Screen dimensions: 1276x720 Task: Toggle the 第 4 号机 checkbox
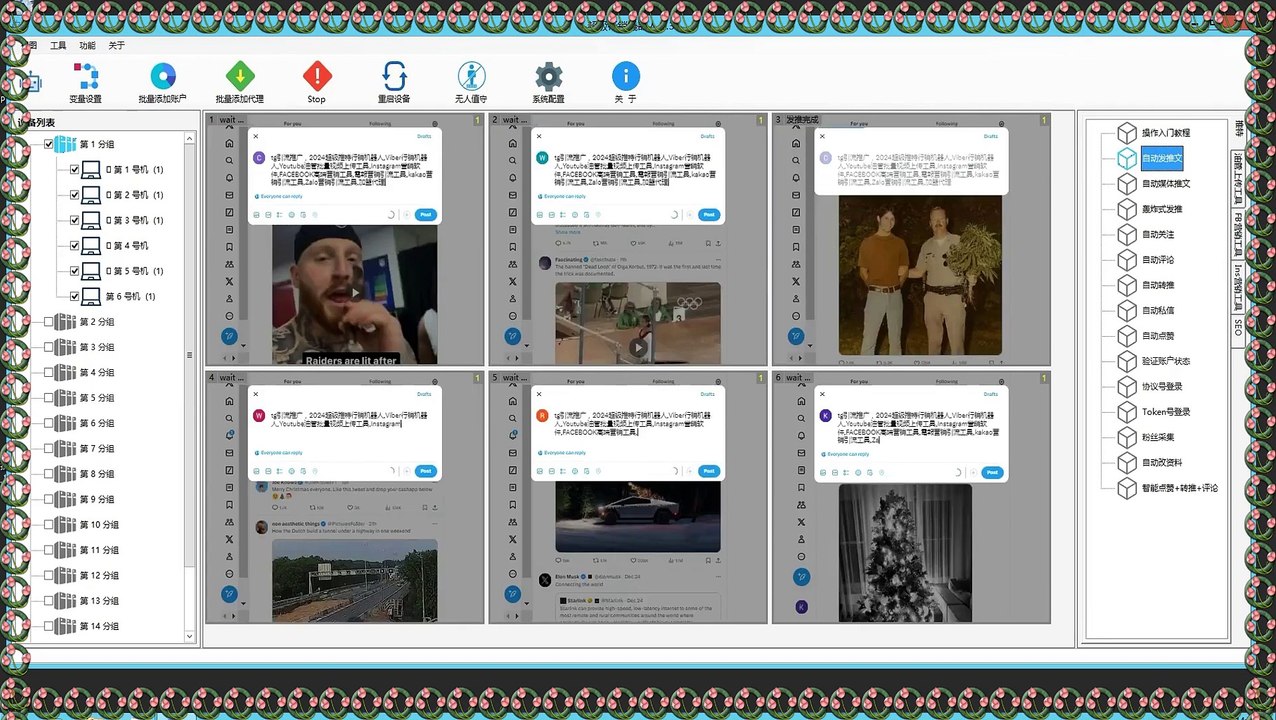click(74, 246)
